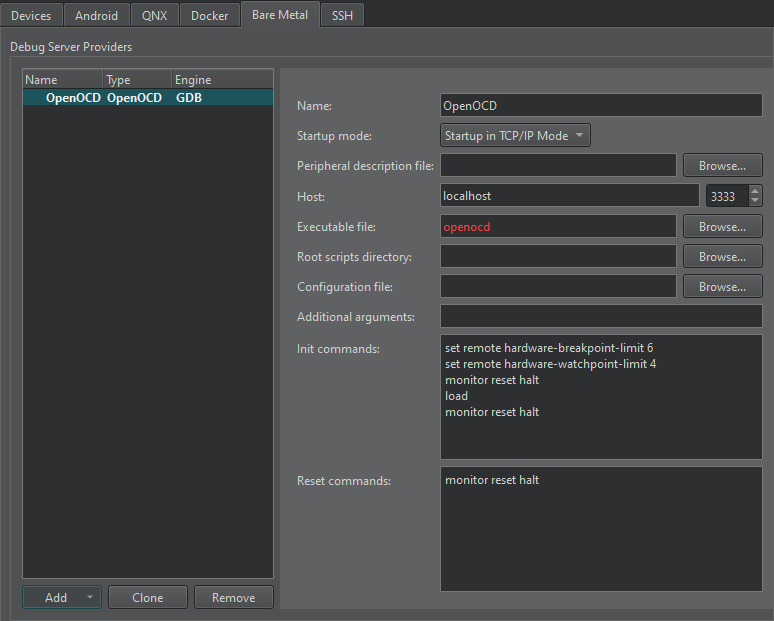Browse for the configuration file
774x621 pixels.
[x=722, y=287]
